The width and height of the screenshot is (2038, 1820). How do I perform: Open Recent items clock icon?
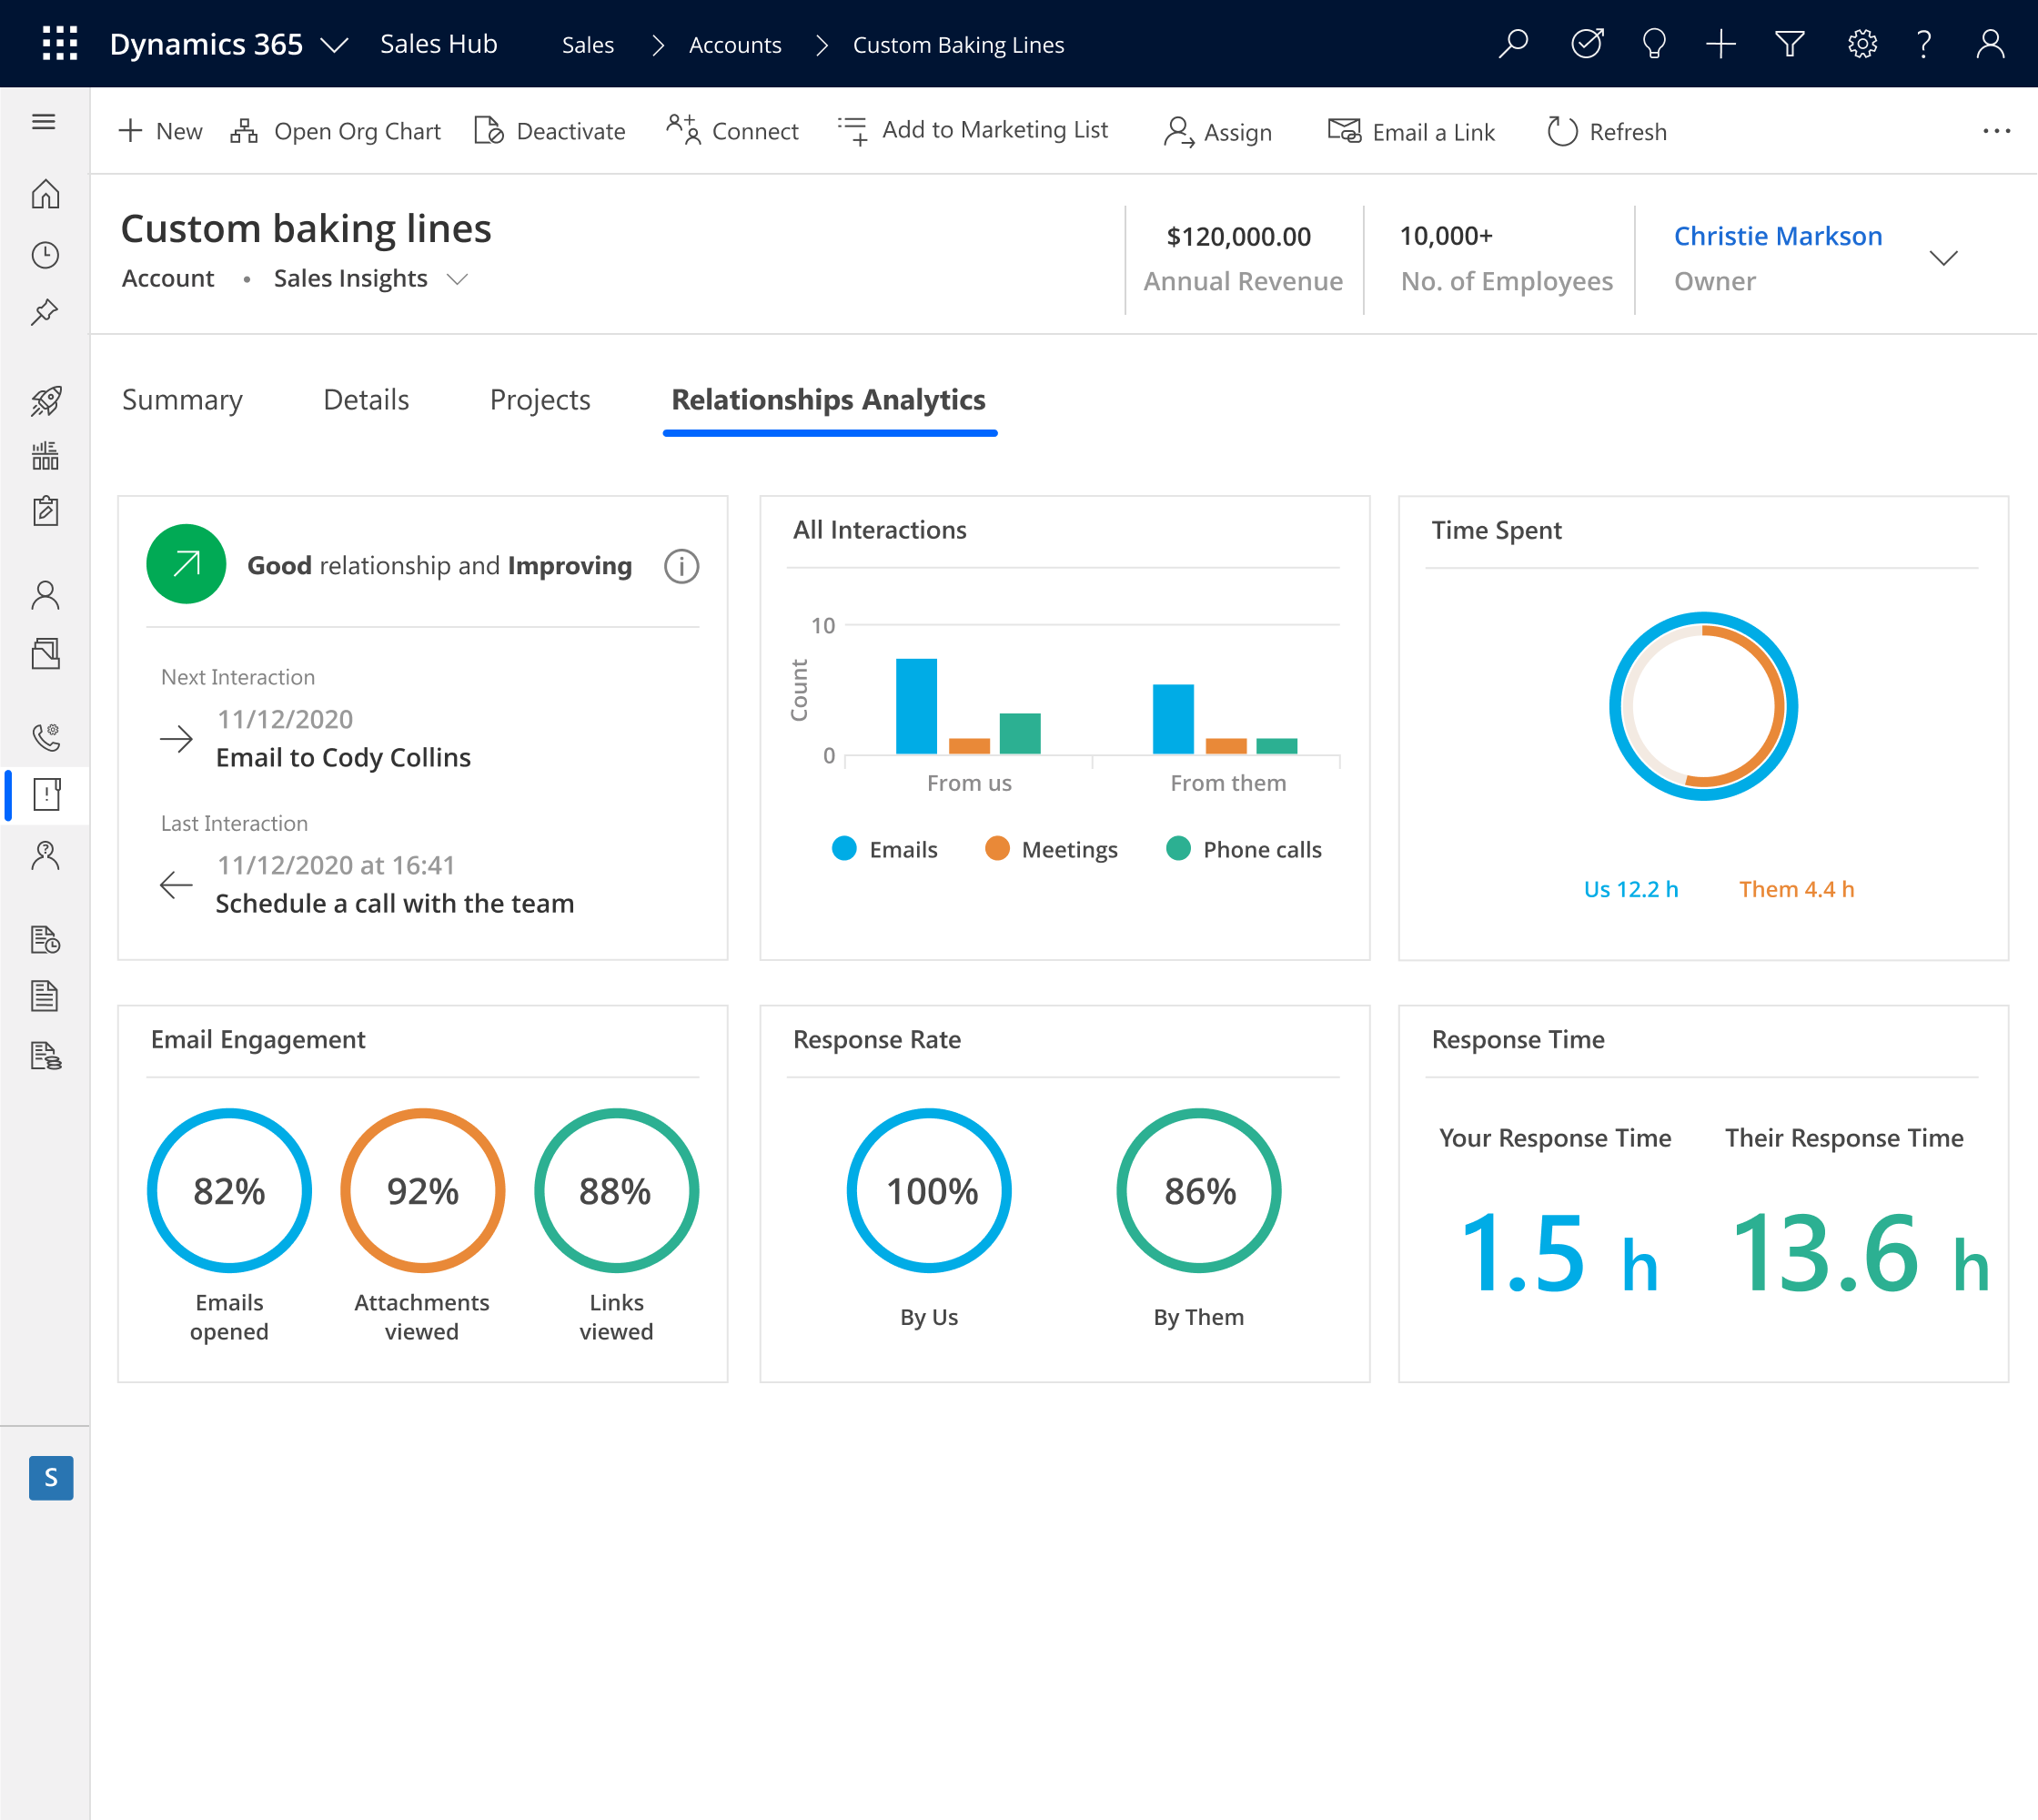pos(45,255)
